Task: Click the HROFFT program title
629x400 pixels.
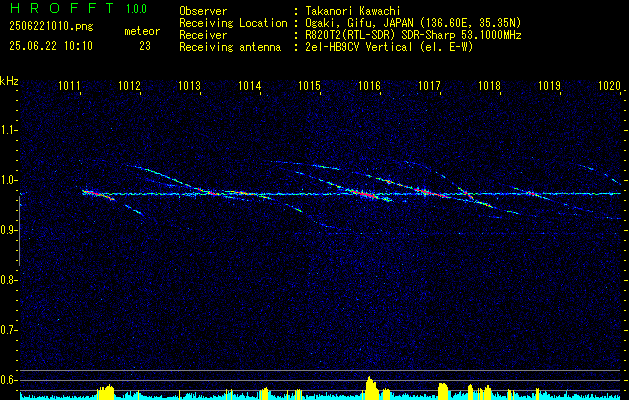Action: (62, 8)
